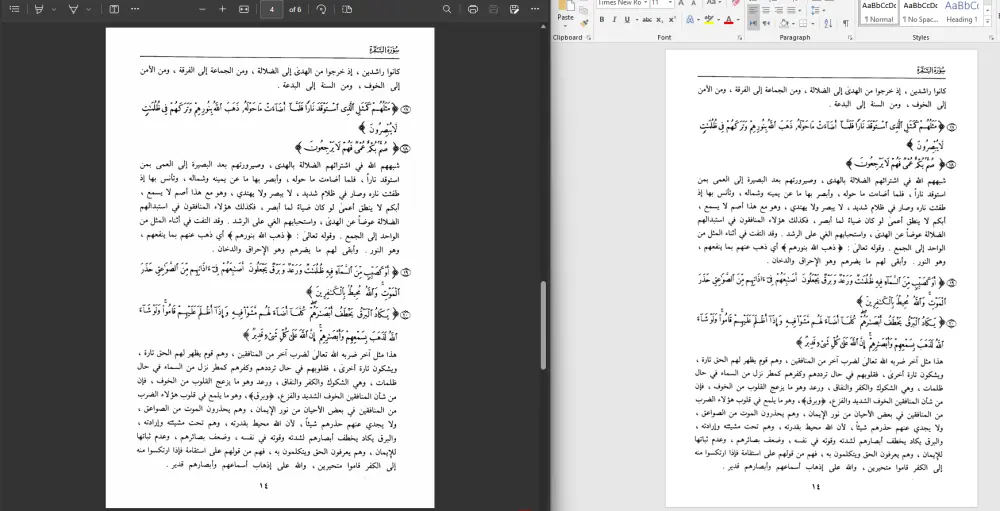Open line spacing options
Viewport: 1000px width, 511px height.
tap(818, 10)
